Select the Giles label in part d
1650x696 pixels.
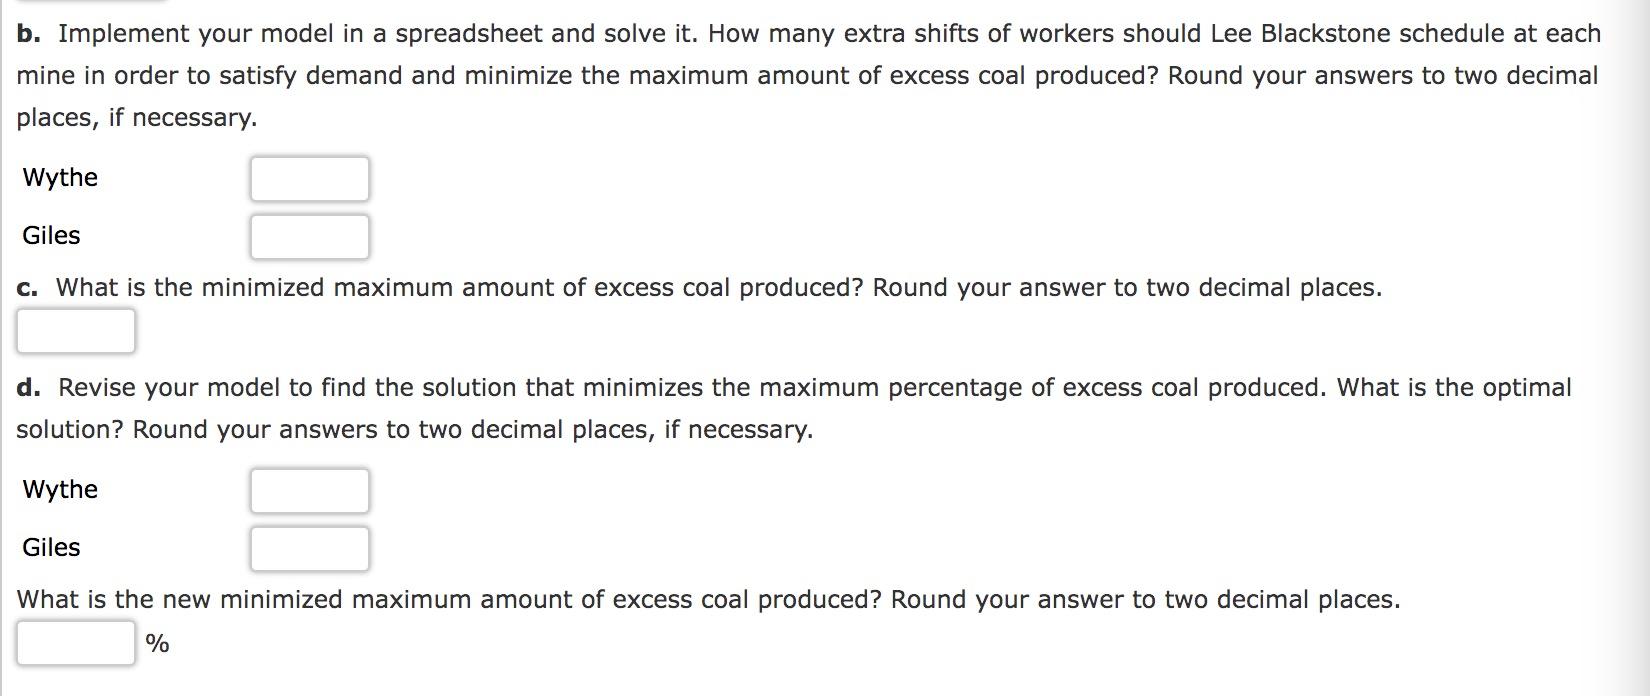click(53, 548)
